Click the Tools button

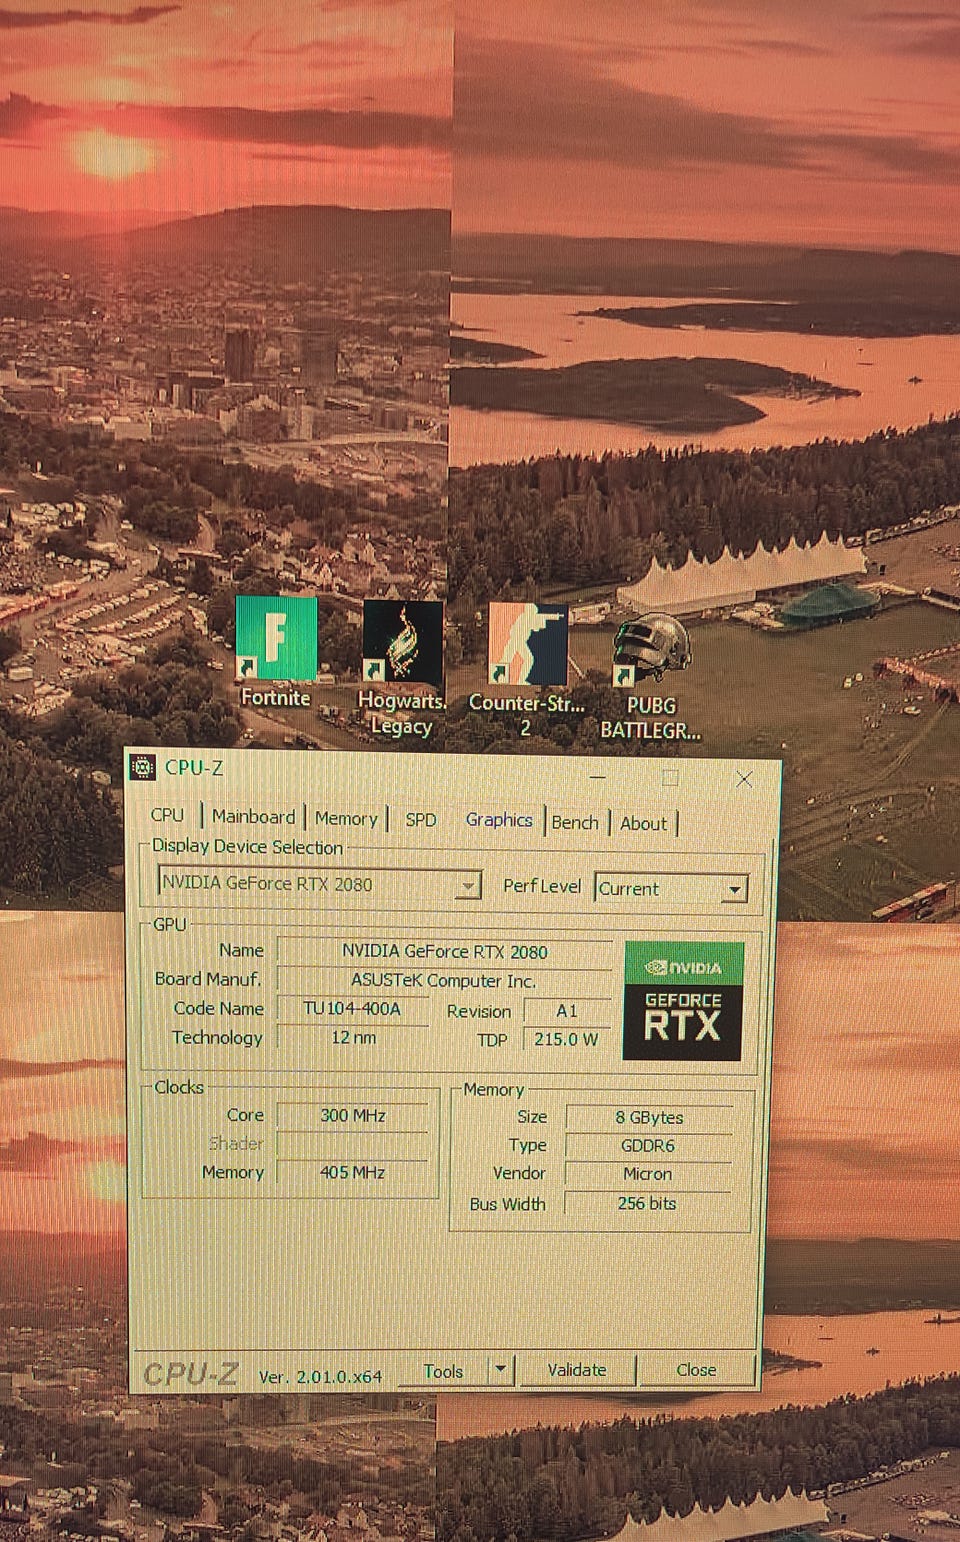point(443,1371)
